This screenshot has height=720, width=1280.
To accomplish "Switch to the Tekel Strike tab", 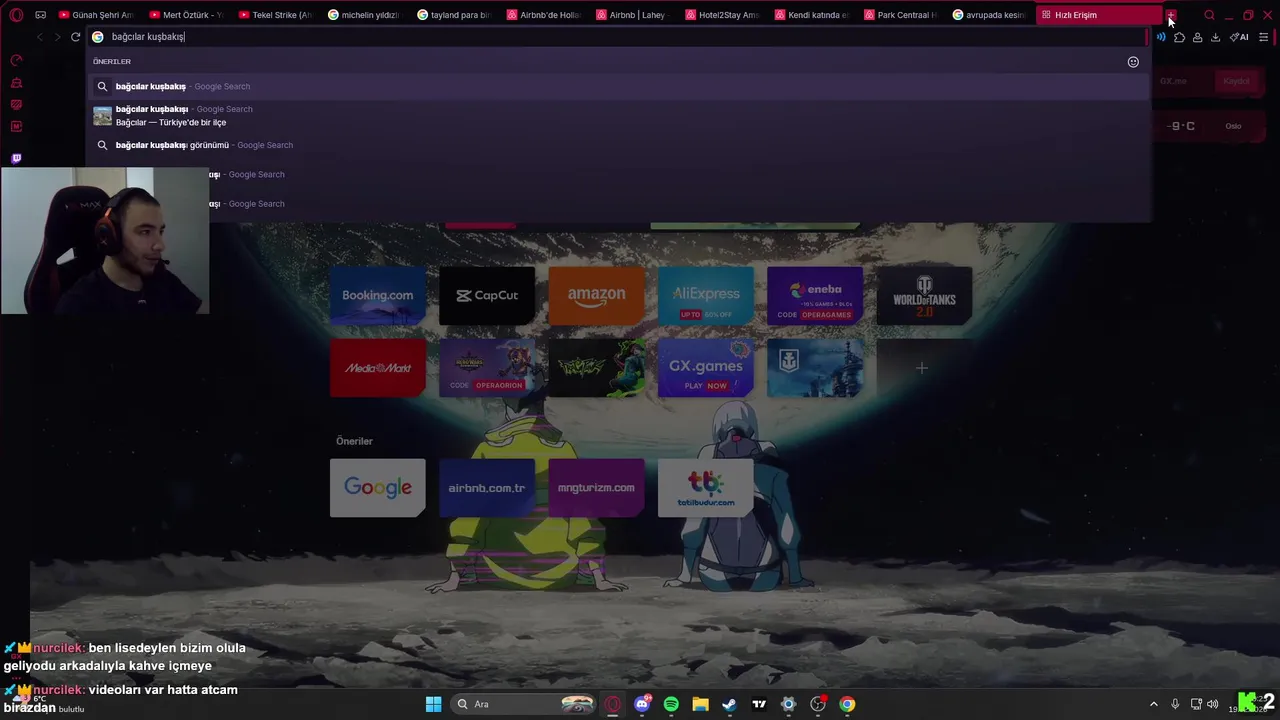I will (x=277, y=15).
